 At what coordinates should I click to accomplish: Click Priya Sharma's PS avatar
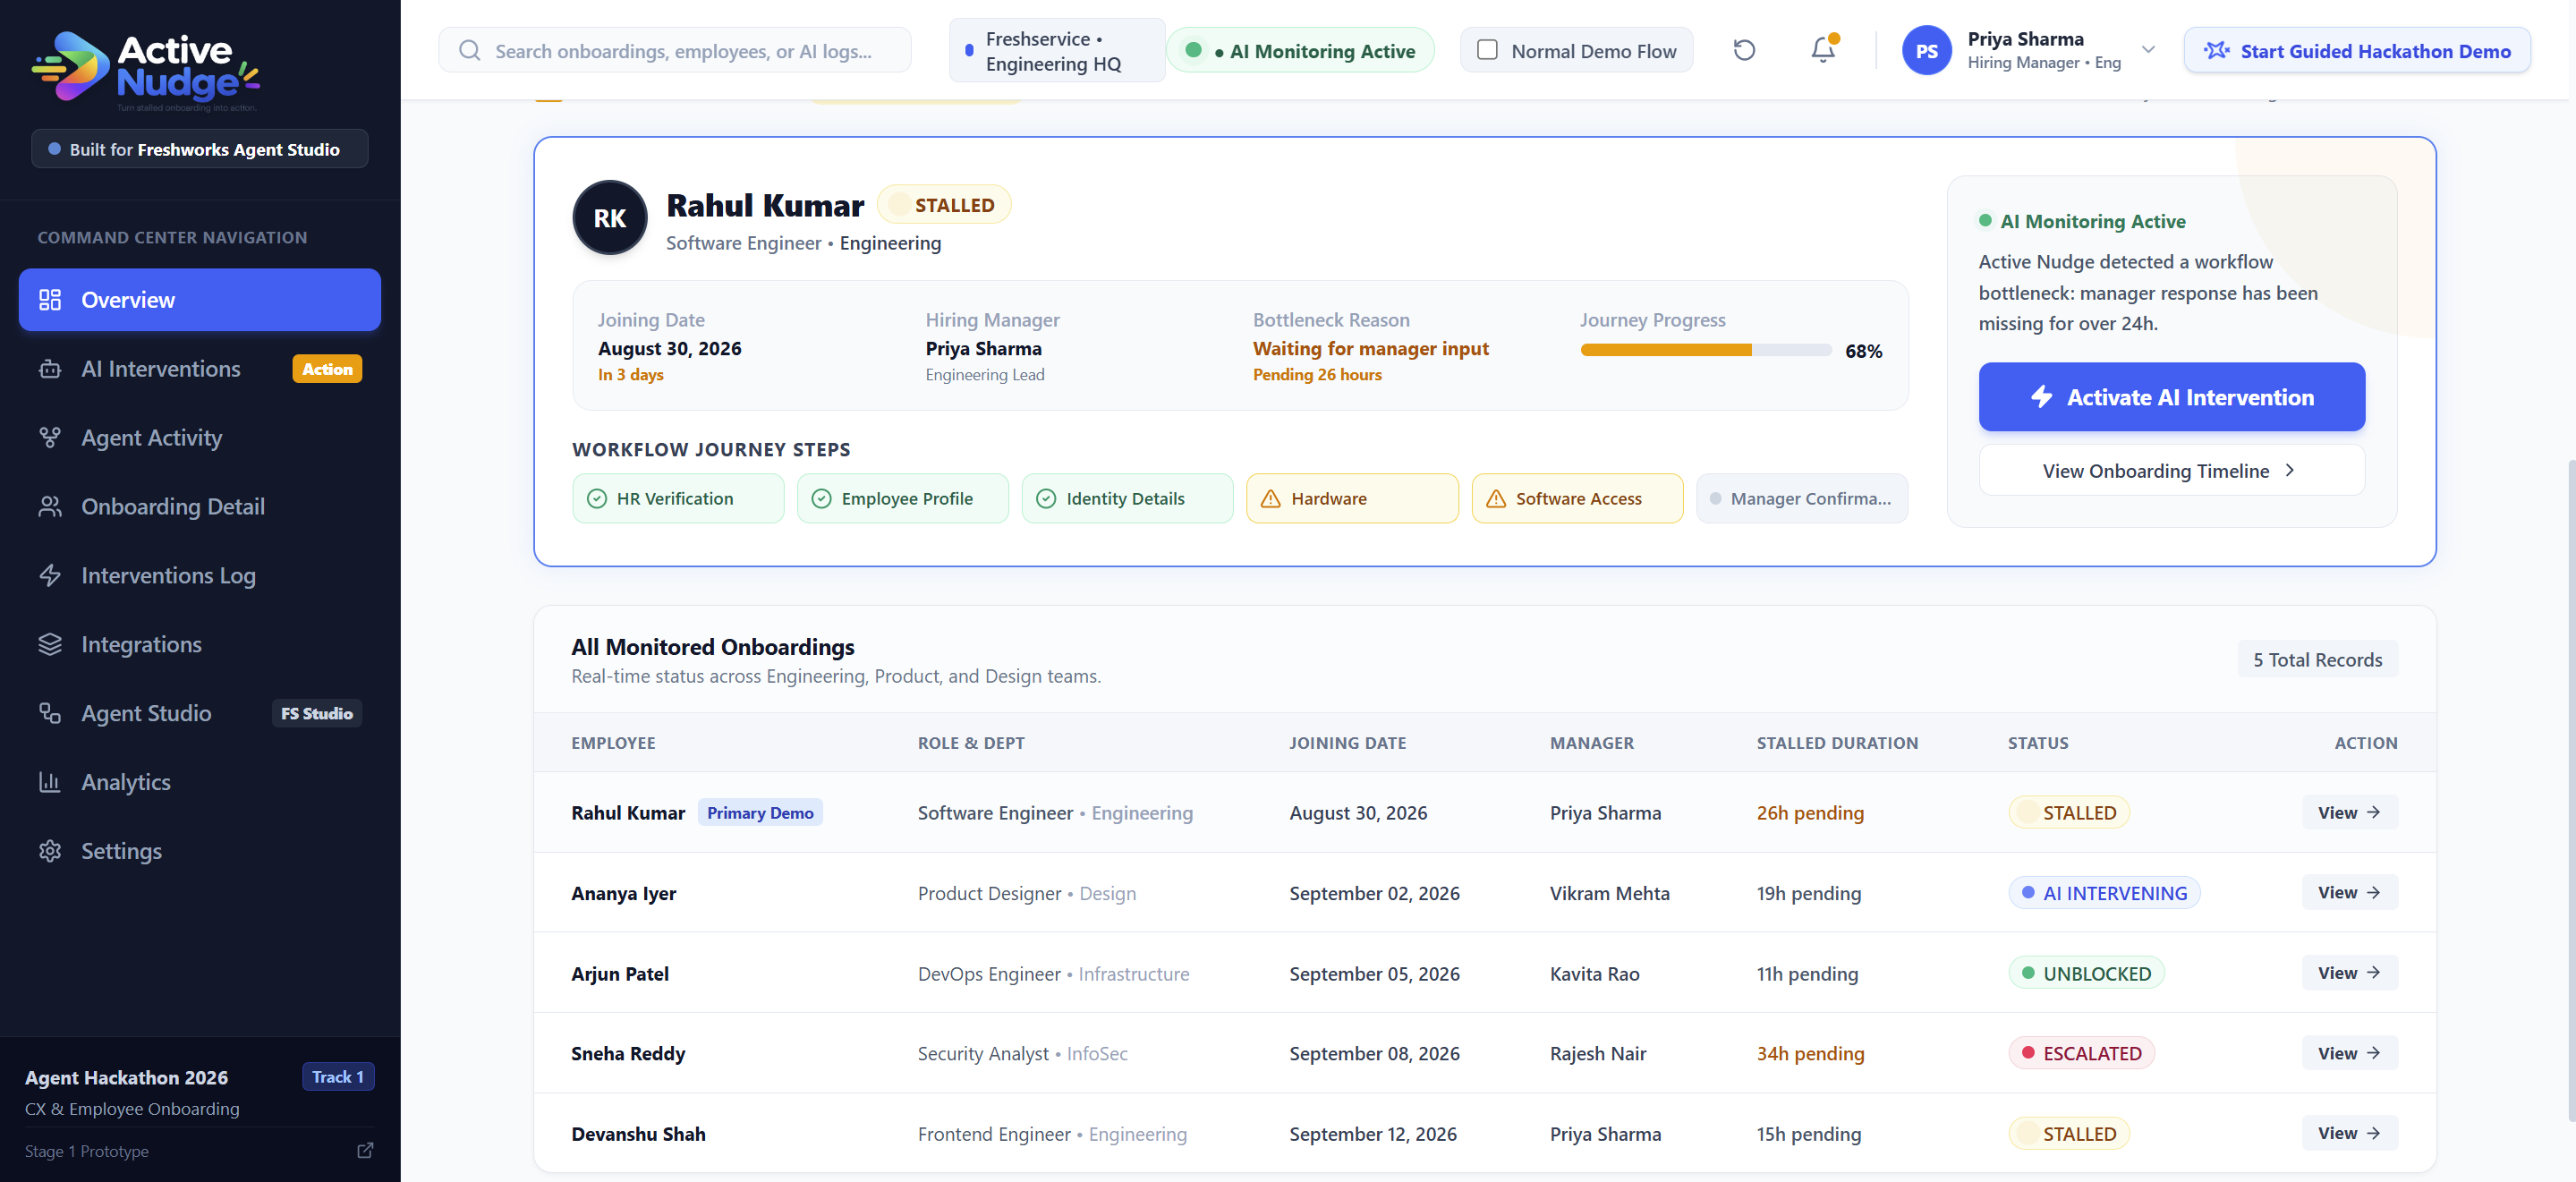[x=1926, y=51]
